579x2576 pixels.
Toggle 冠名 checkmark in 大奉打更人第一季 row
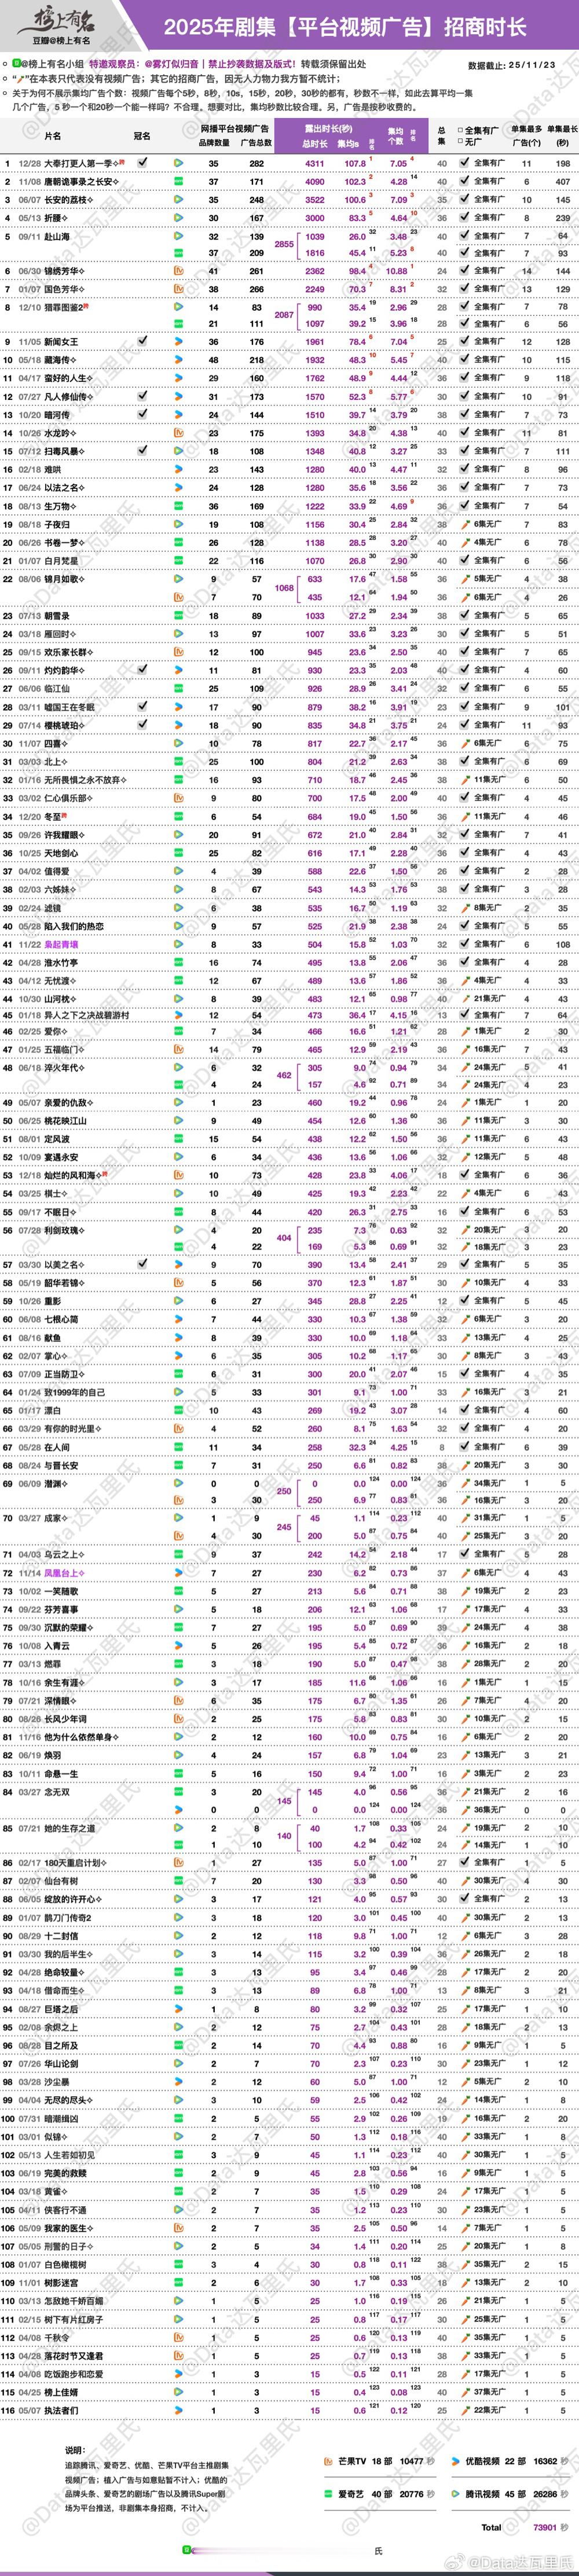tap(142, 162)
